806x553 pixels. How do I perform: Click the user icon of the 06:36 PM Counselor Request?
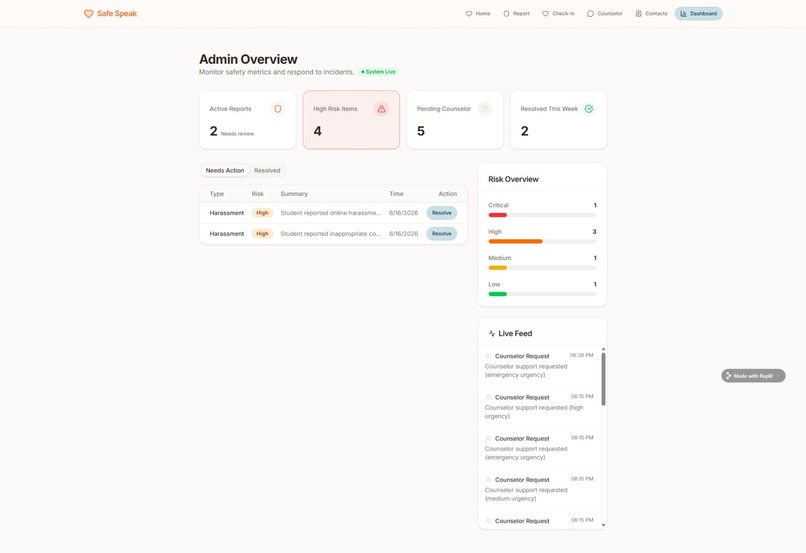point(488,356)
